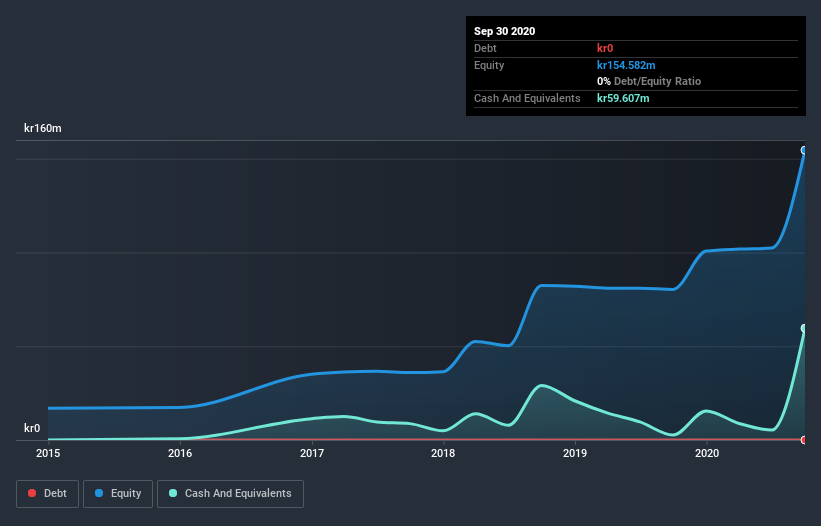The image size is (821, 526).
Task: Click the Equity label in tooltip
Action: pyautogui.click(x=489, y=65)
